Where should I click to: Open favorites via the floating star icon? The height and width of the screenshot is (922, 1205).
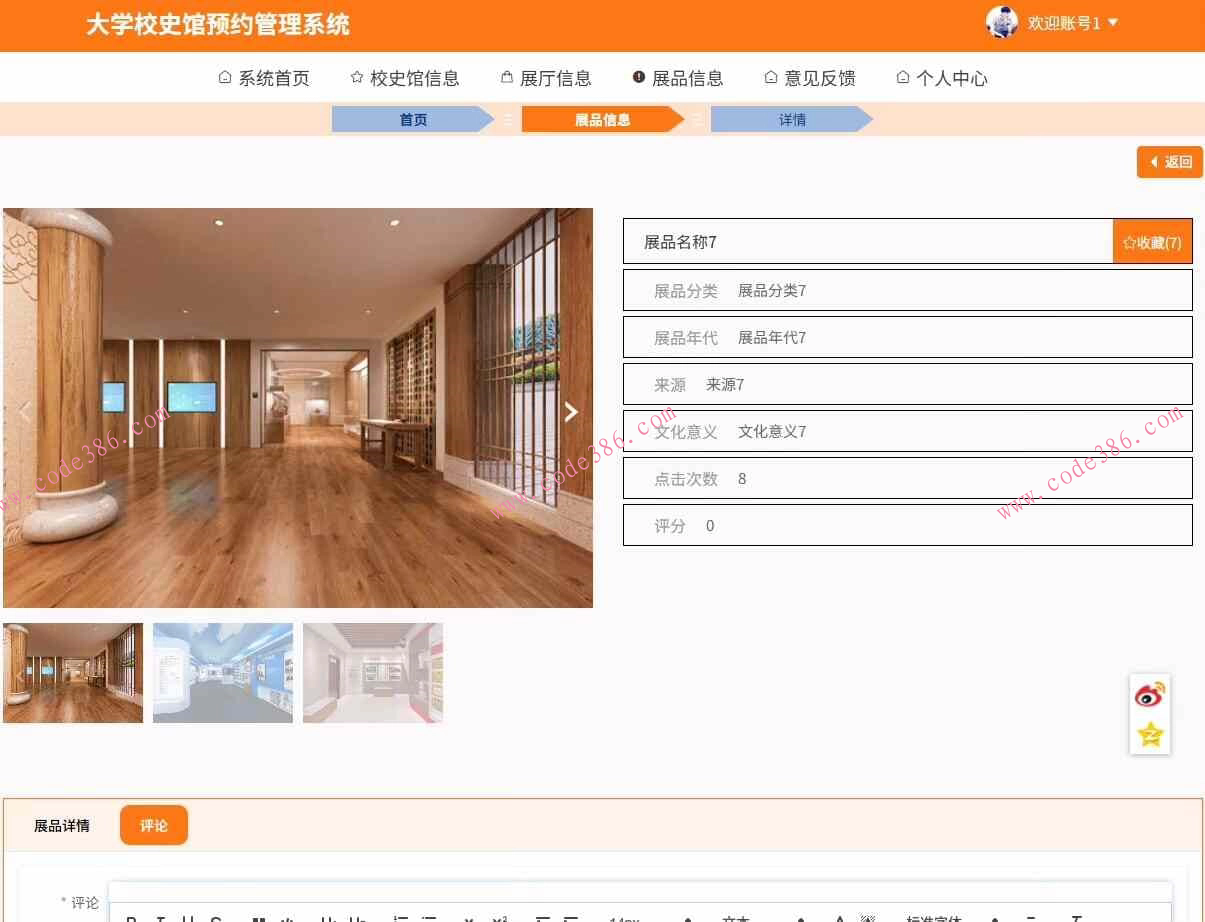coord(1149,734)
